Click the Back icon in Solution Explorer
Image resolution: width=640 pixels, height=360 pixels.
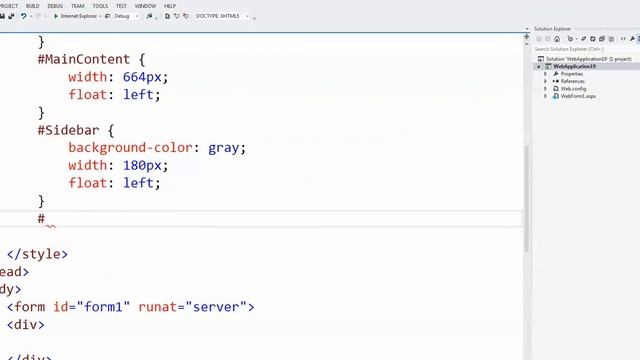coord(539,39)
